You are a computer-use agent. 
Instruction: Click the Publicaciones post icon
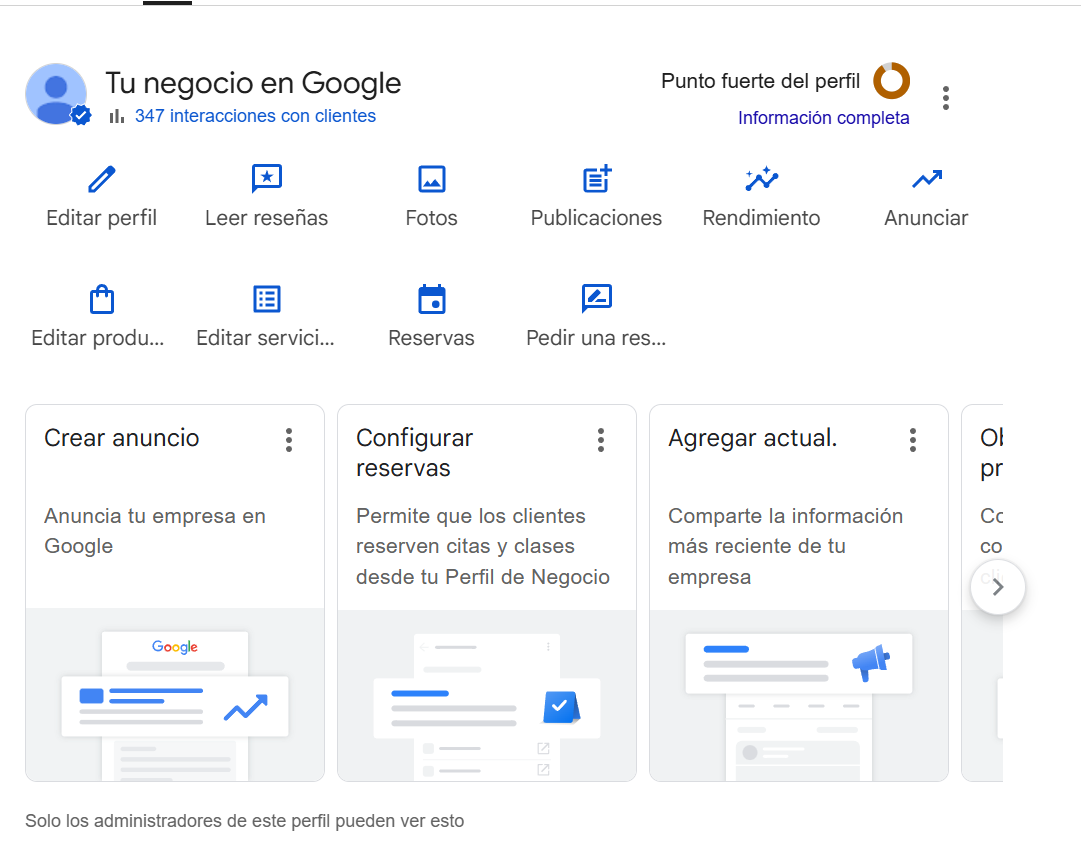pyautogui.click(x=597, y=180)
